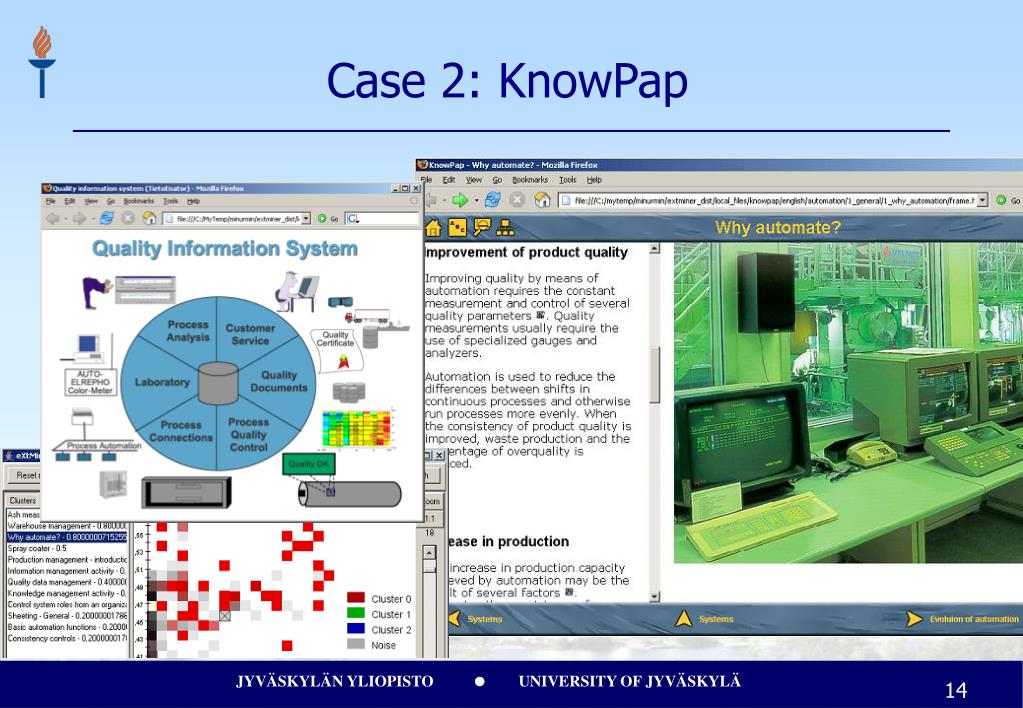This screenshot has height=708, width=1023.
Task: Click the university torch logo on the slide
Action: (42, 62)
